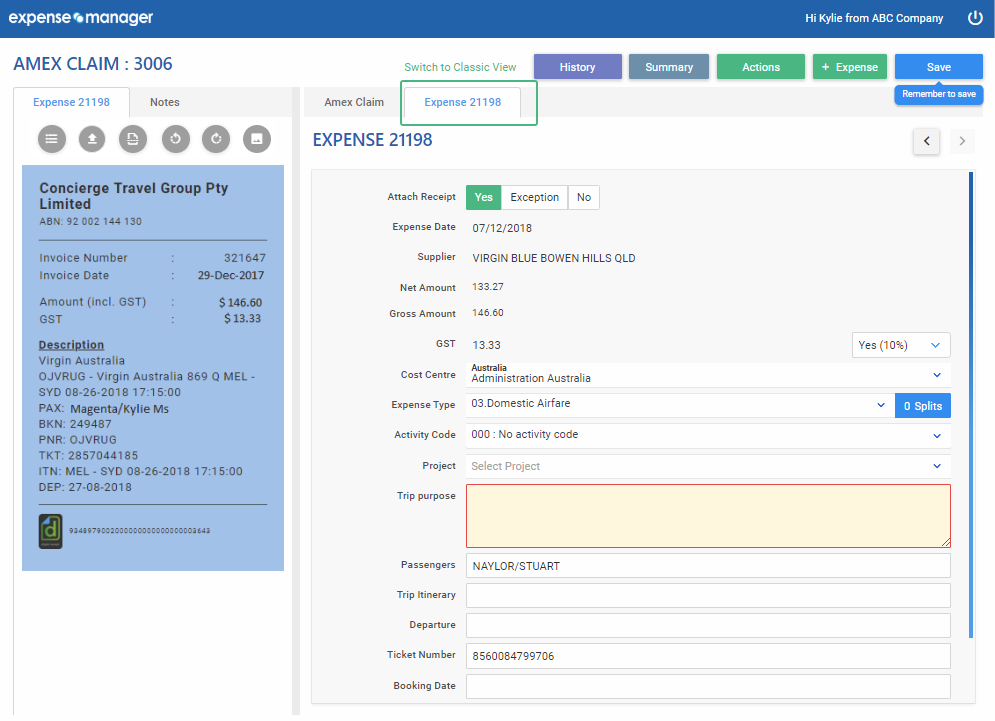Click the Booking Date input field
This screenshot has width=995, height=721.
click(708, 686)
